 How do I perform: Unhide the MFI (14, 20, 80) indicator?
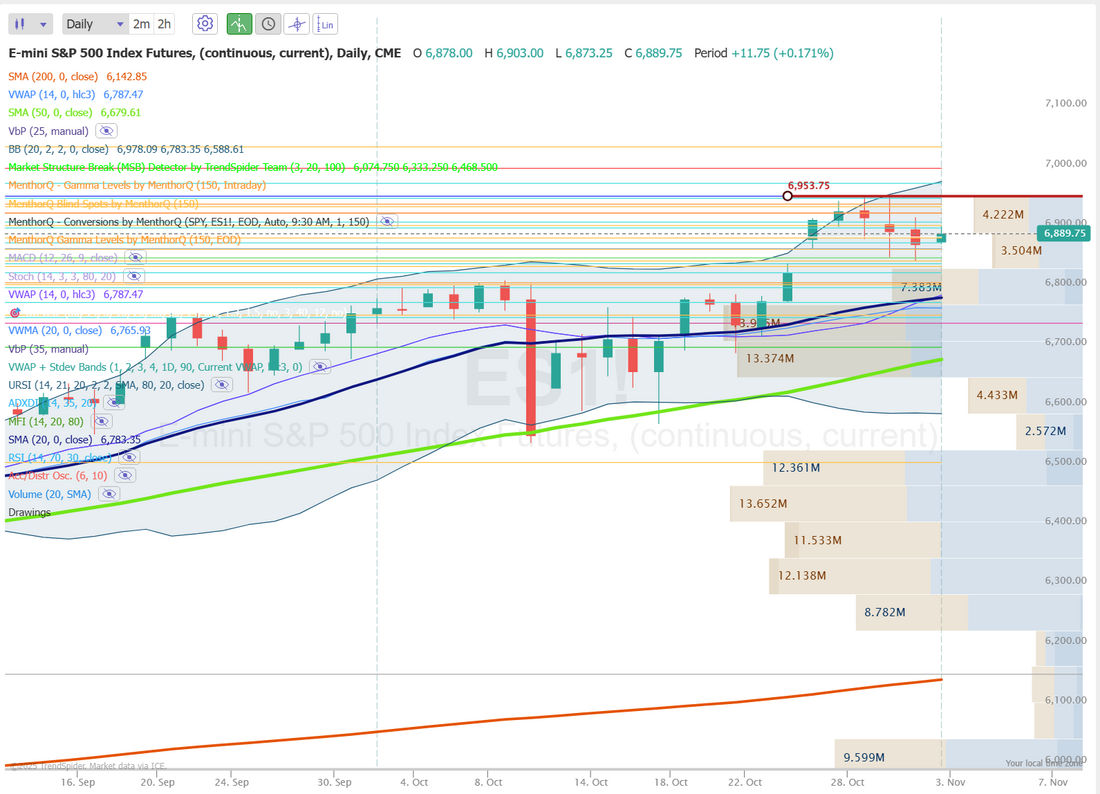(100, 421)
